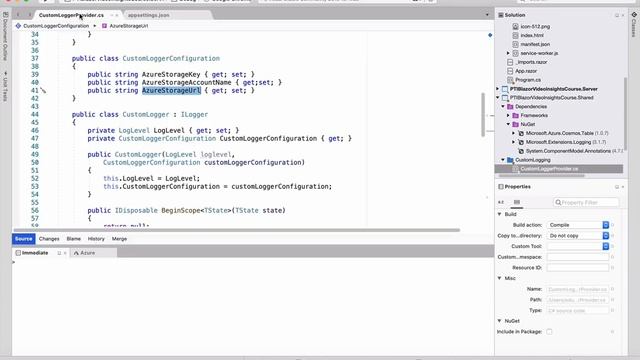Collapse the Misc properties section
This screenshot has width=640, height=360.
click(499, 278)
